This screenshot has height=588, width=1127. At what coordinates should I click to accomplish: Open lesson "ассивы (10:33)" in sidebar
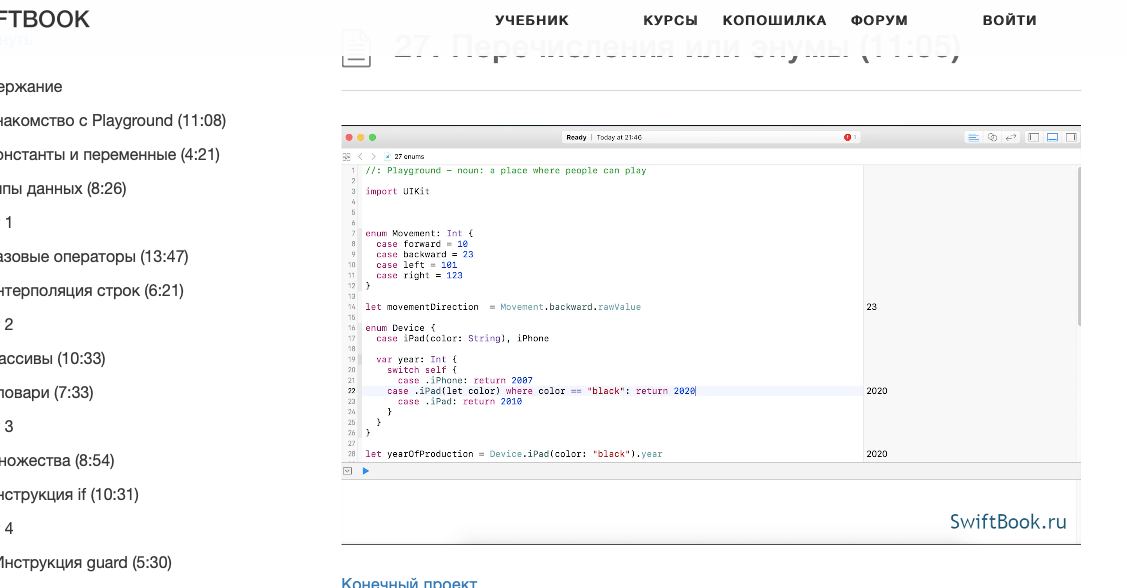click(52, 359)
